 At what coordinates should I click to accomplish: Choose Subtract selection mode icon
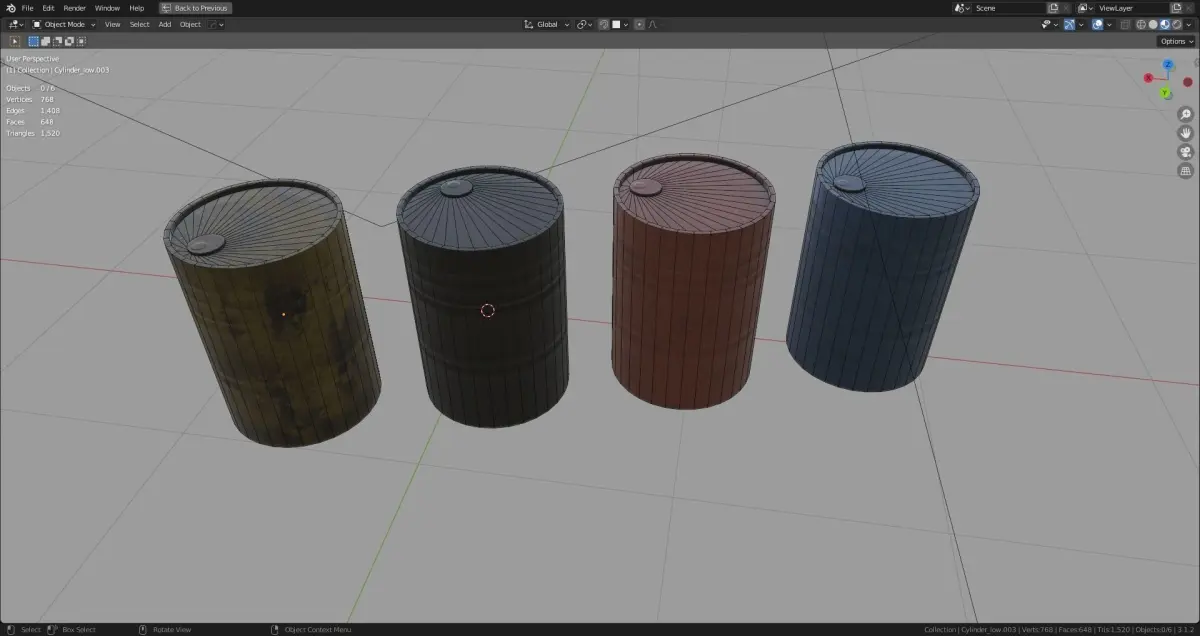57,41
